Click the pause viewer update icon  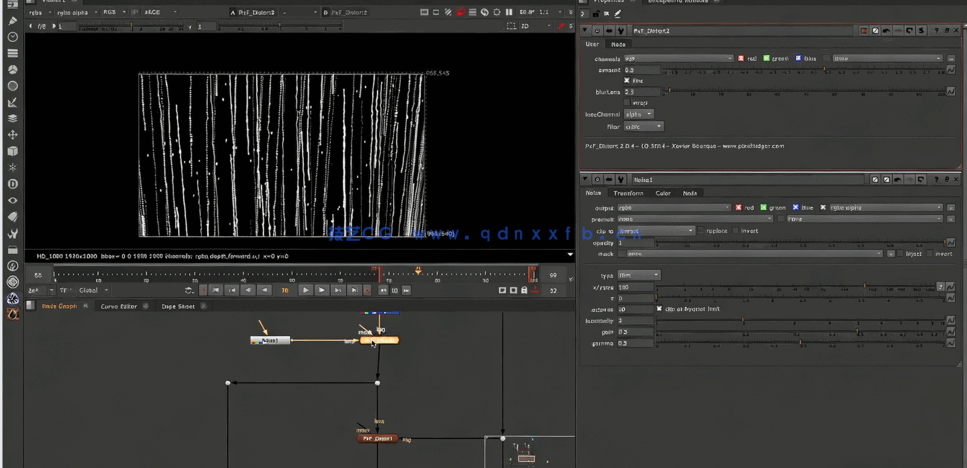pyautogui.click(x=509, y=12)
